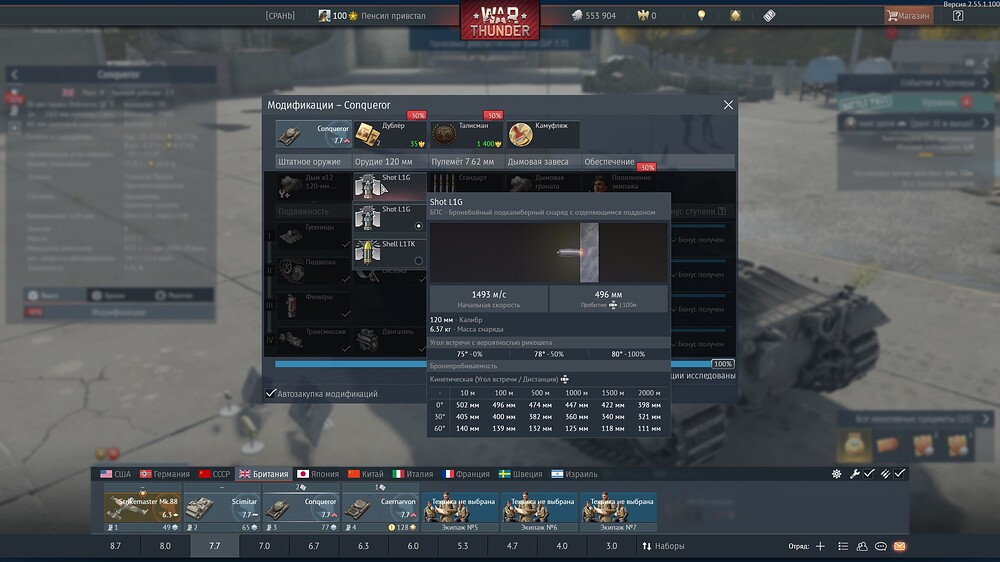
Task: Click the ticket icon in top bar
Action: [769, 15]
